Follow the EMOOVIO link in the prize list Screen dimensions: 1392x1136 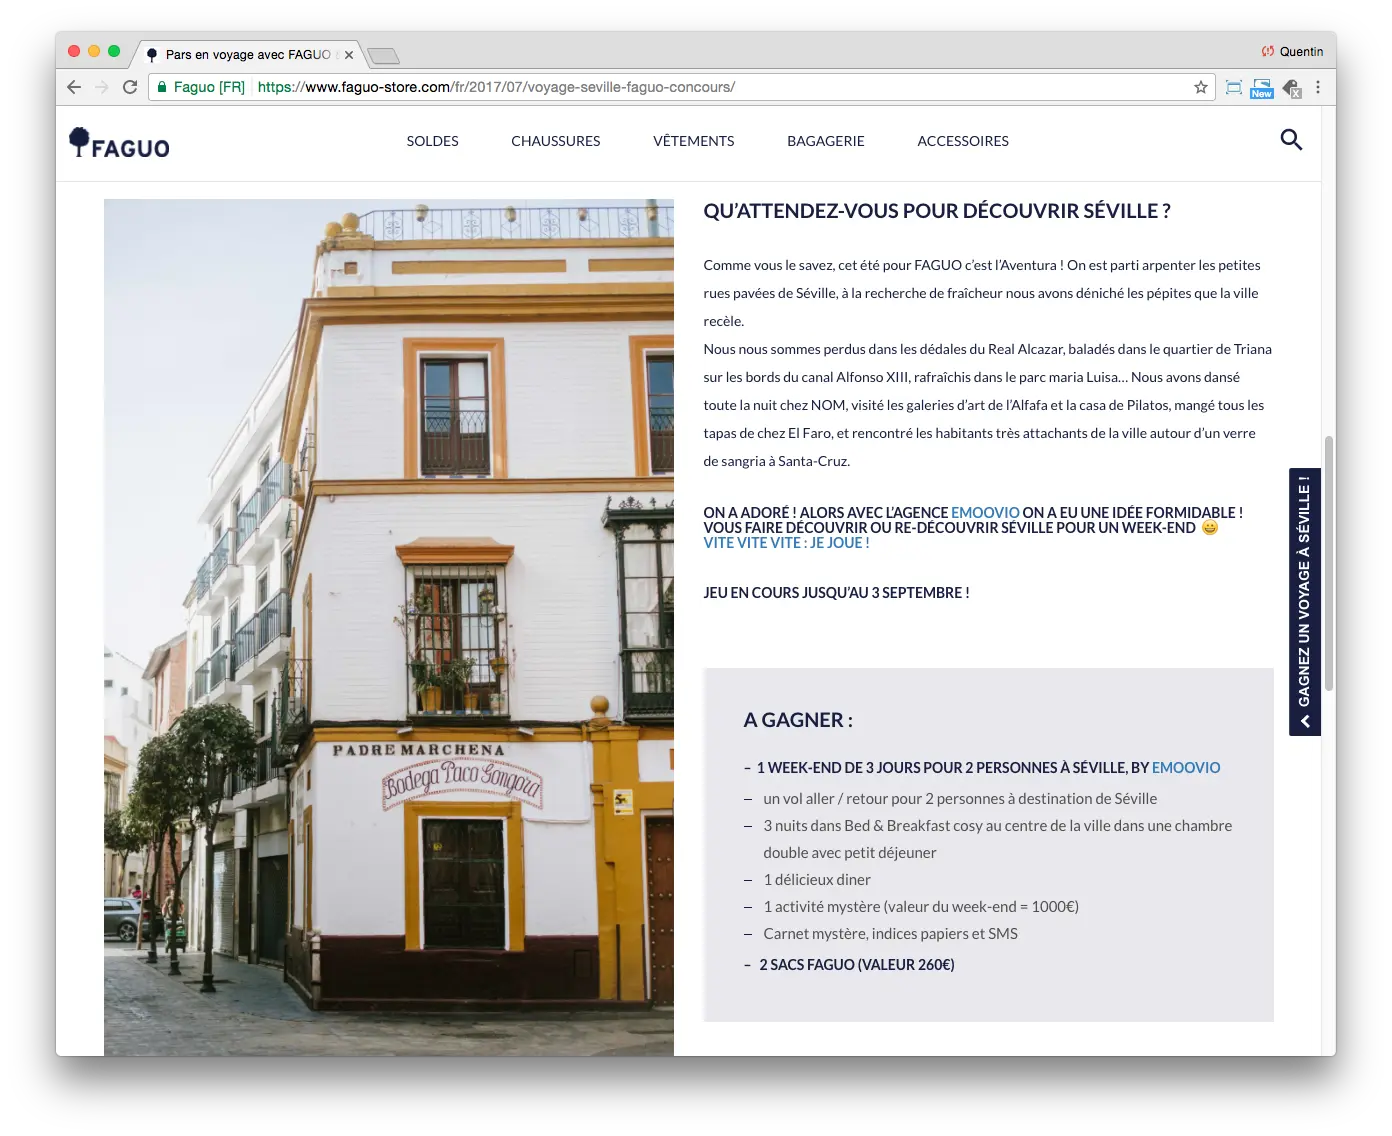[x=1186, y=768]
